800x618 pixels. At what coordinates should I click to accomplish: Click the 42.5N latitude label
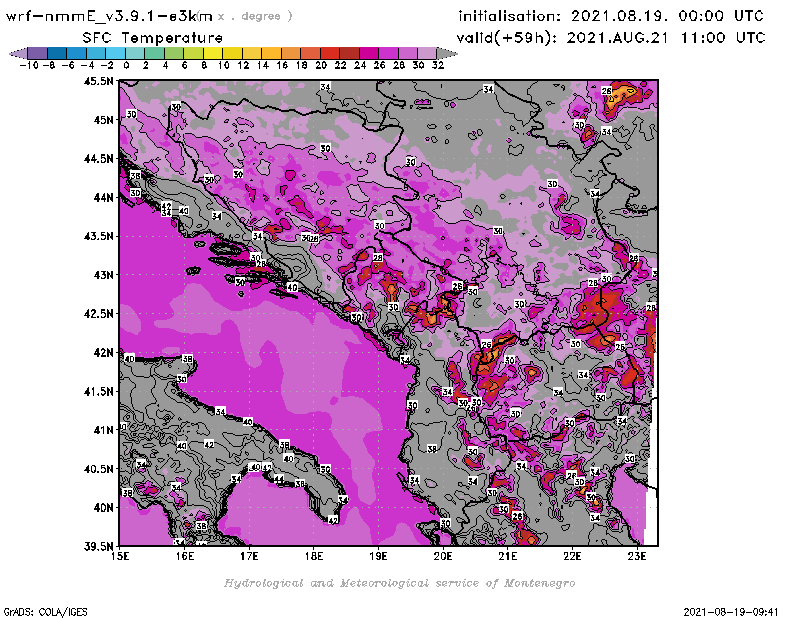(x=99, y=314)
